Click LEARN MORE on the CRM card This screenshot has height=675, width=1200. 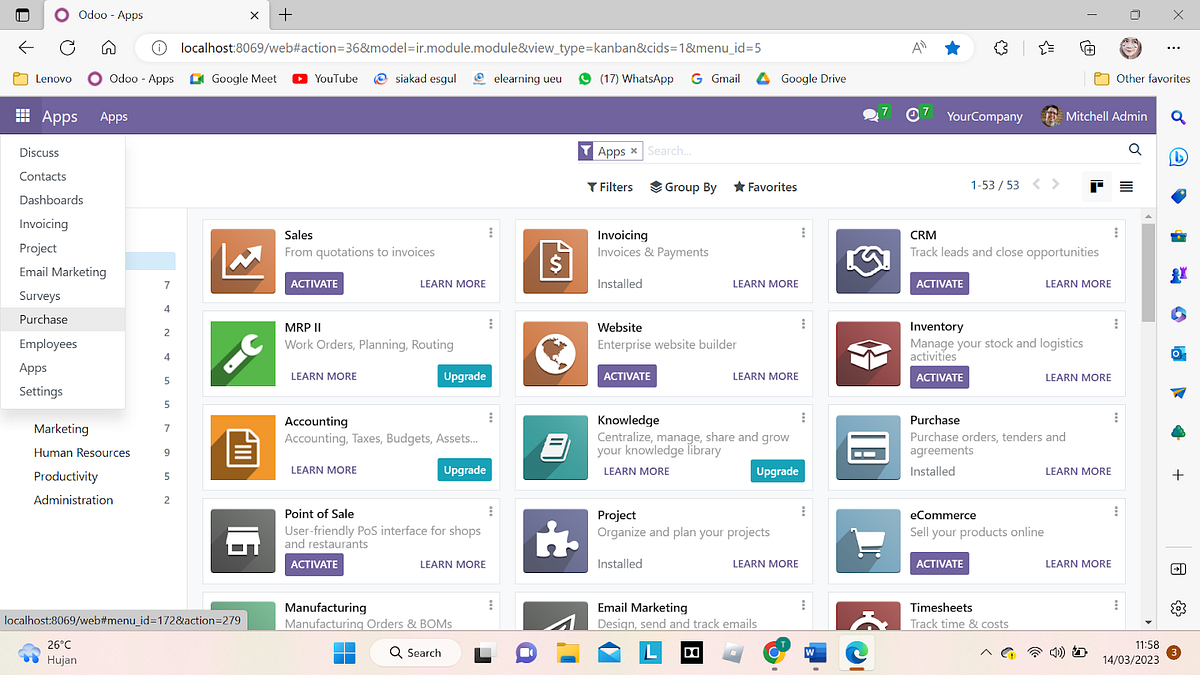[1078, 283]
